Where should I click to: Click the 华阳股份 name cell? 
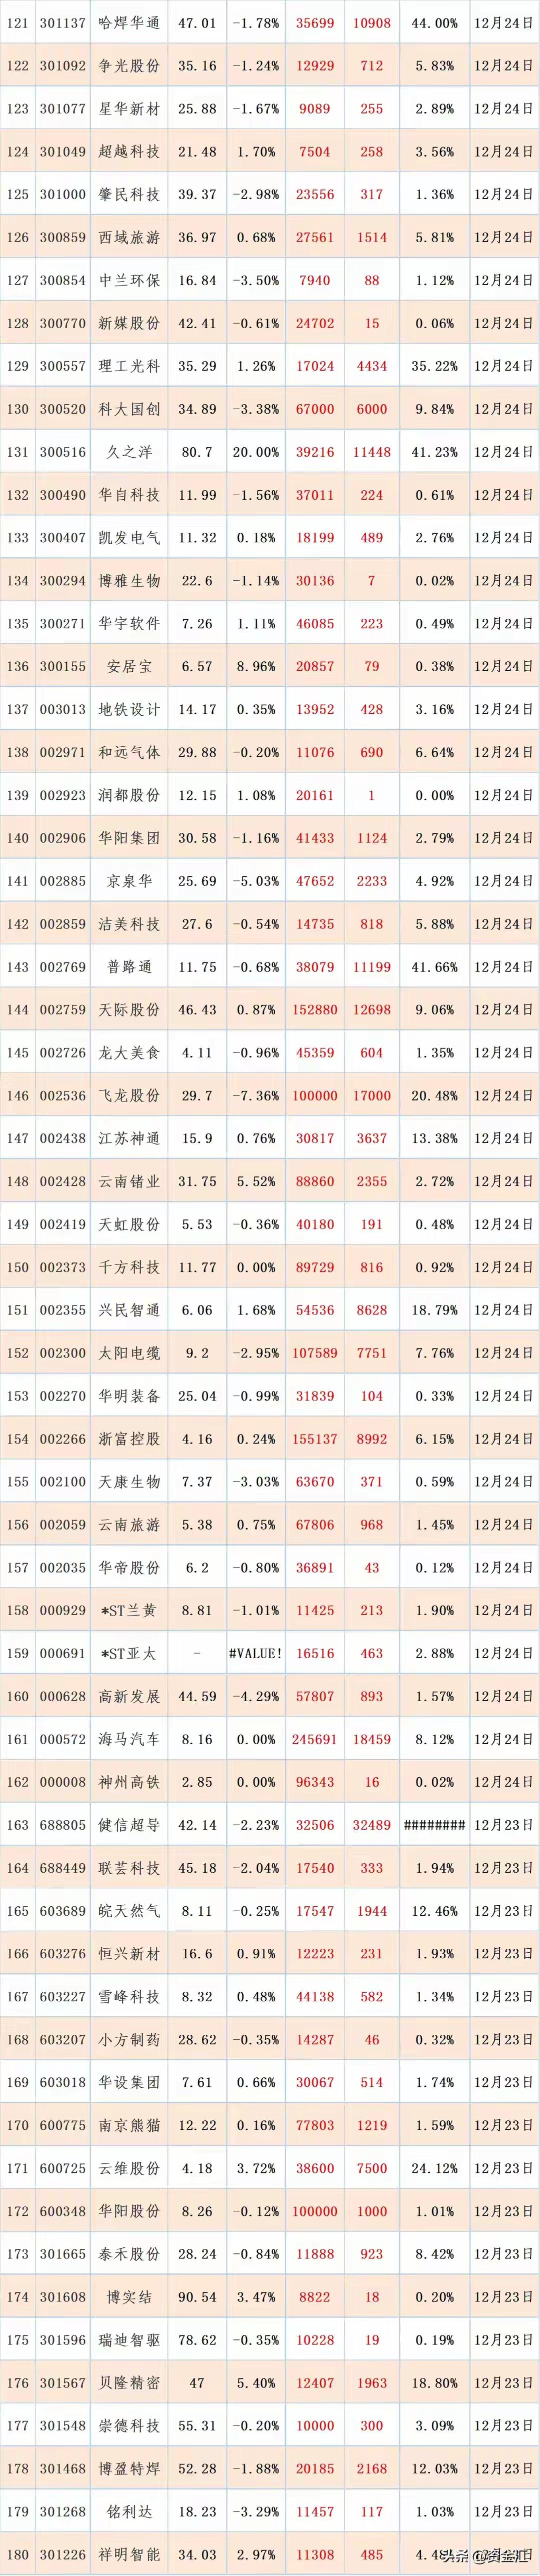pyautogui.click(x=129, y=2212)
